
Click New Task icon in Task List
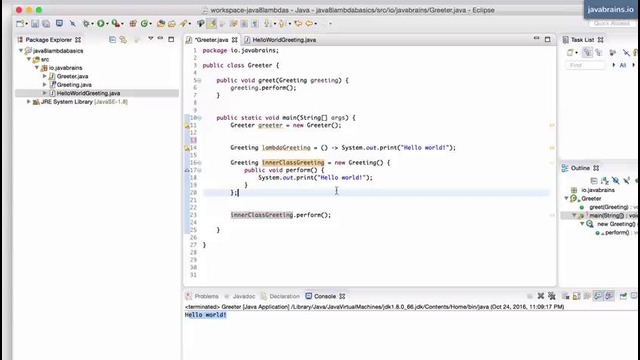[570, 53]
